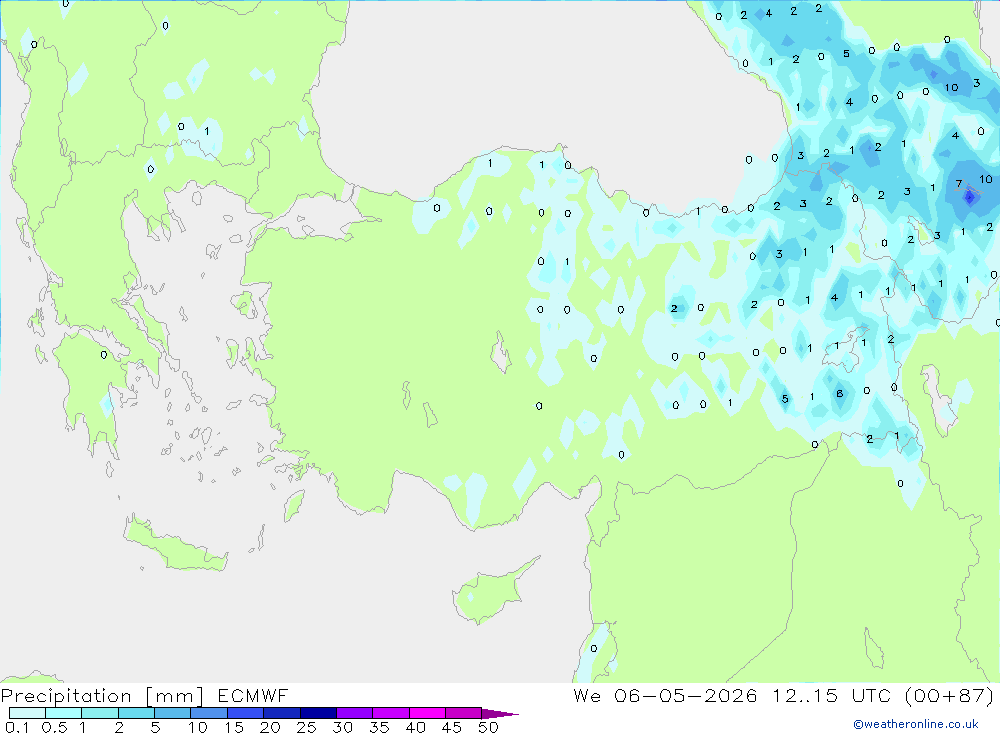Image resolution: width=1000 pixels, height=733 pixels.
Task: Pick the 35–40 mm violet legend swatch
Action: point(390,713)
